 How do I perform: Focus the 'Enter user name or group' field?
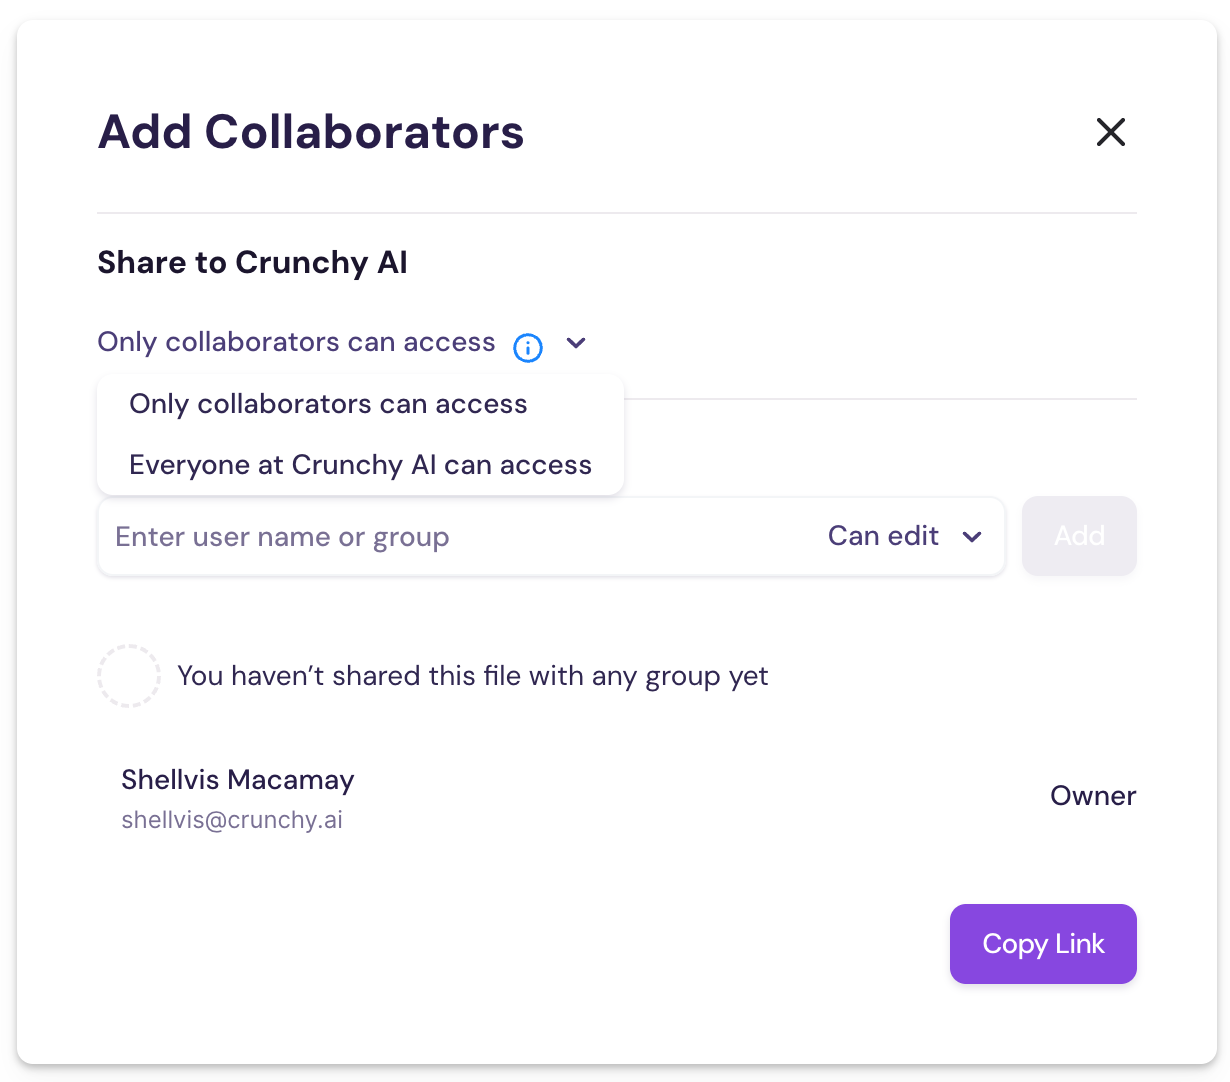(x=450, y=537)
